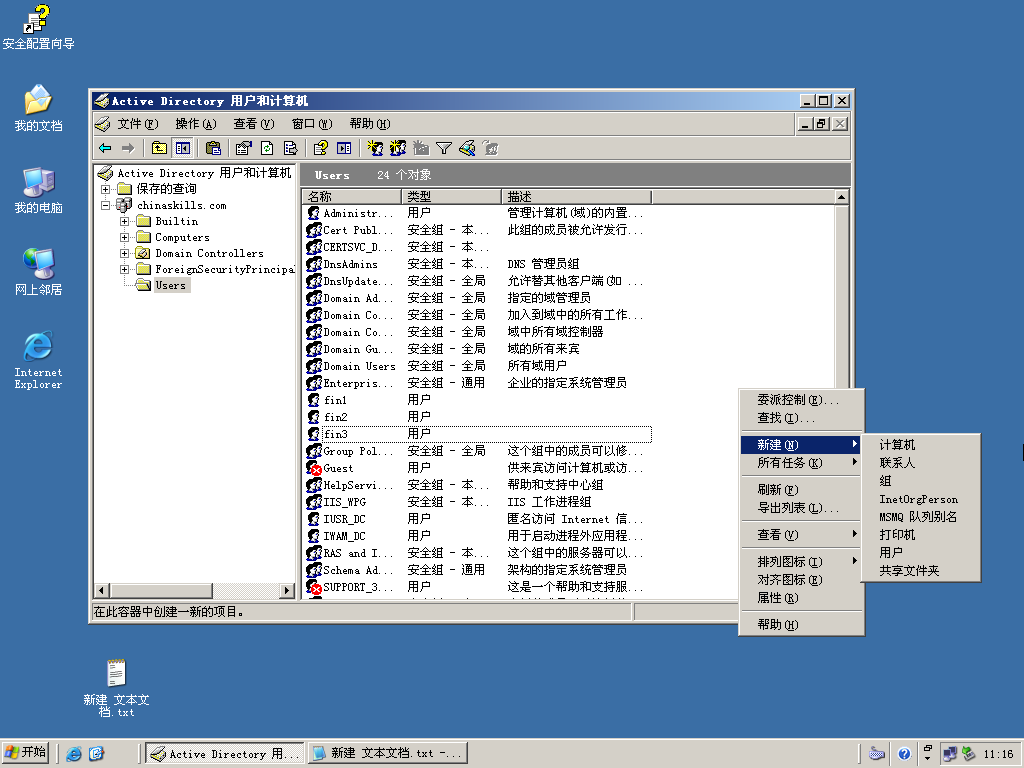Click the filter funnel toolbar icon
The image size is (1024, 768).
[x=444, y=148]
